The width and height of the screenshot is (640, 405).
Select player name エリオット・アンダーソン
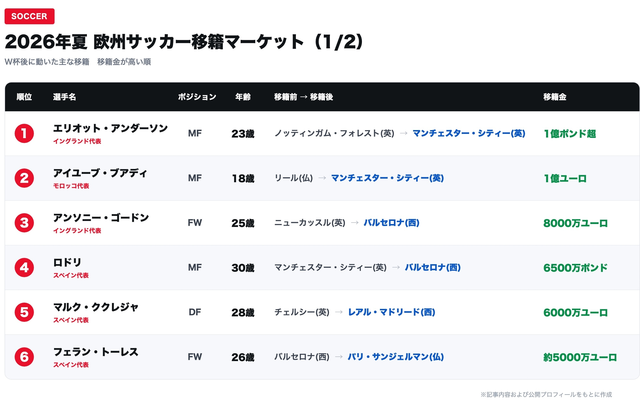point(110,128)
